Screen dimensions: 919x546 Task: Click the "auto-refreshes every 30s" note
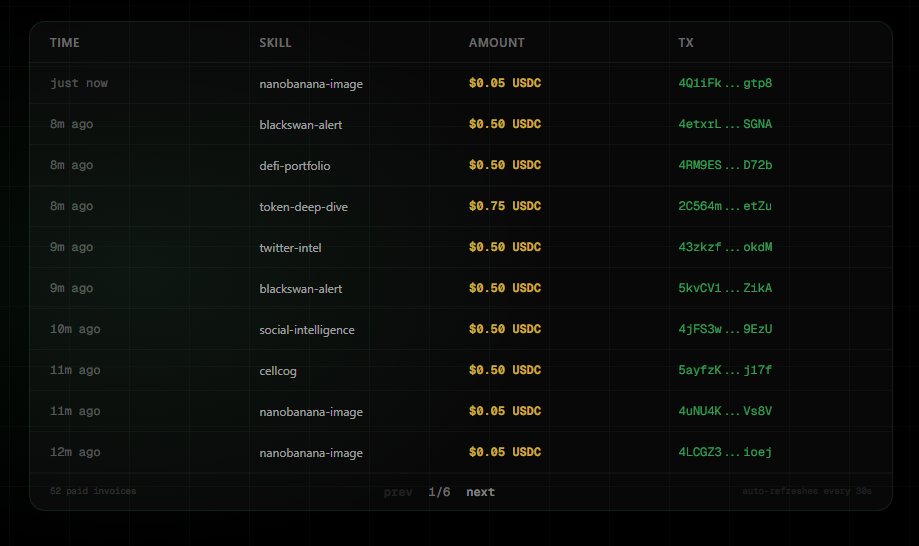(807, 491)
